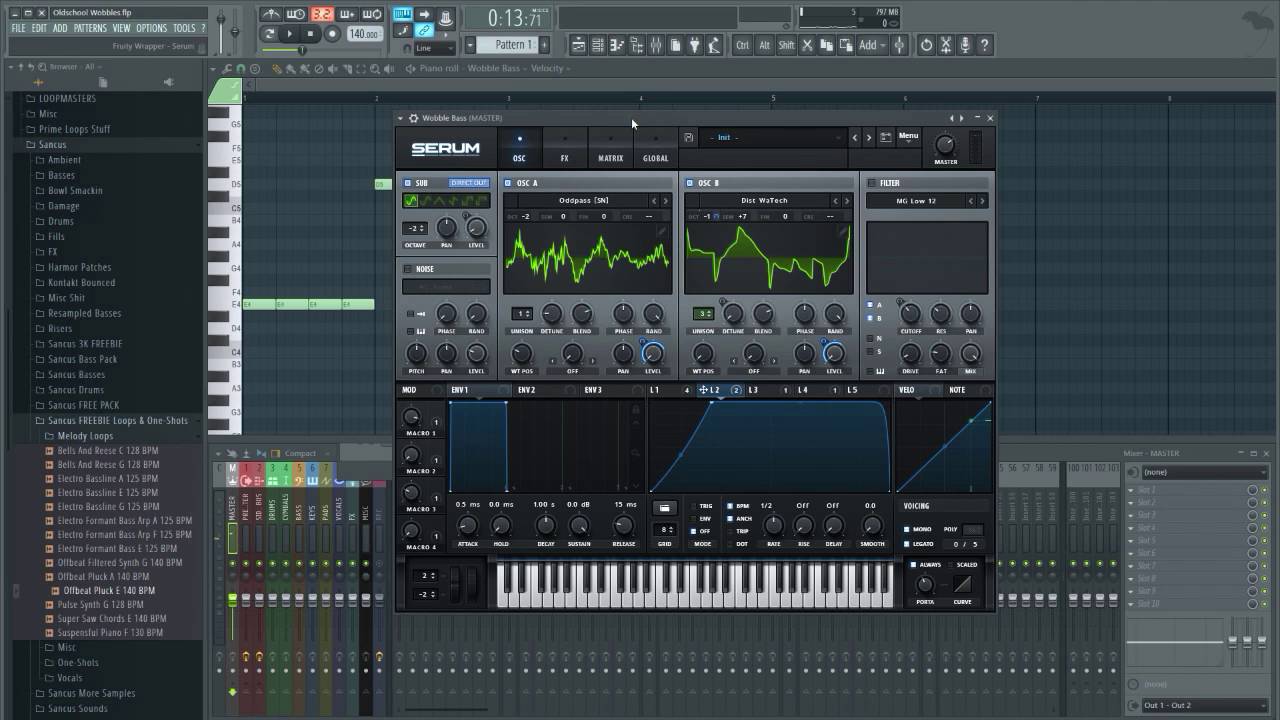This screenshot has width=1280, height=720.
Task: Toggle LFO BPM sync checkbox
Action: (730, 506)
